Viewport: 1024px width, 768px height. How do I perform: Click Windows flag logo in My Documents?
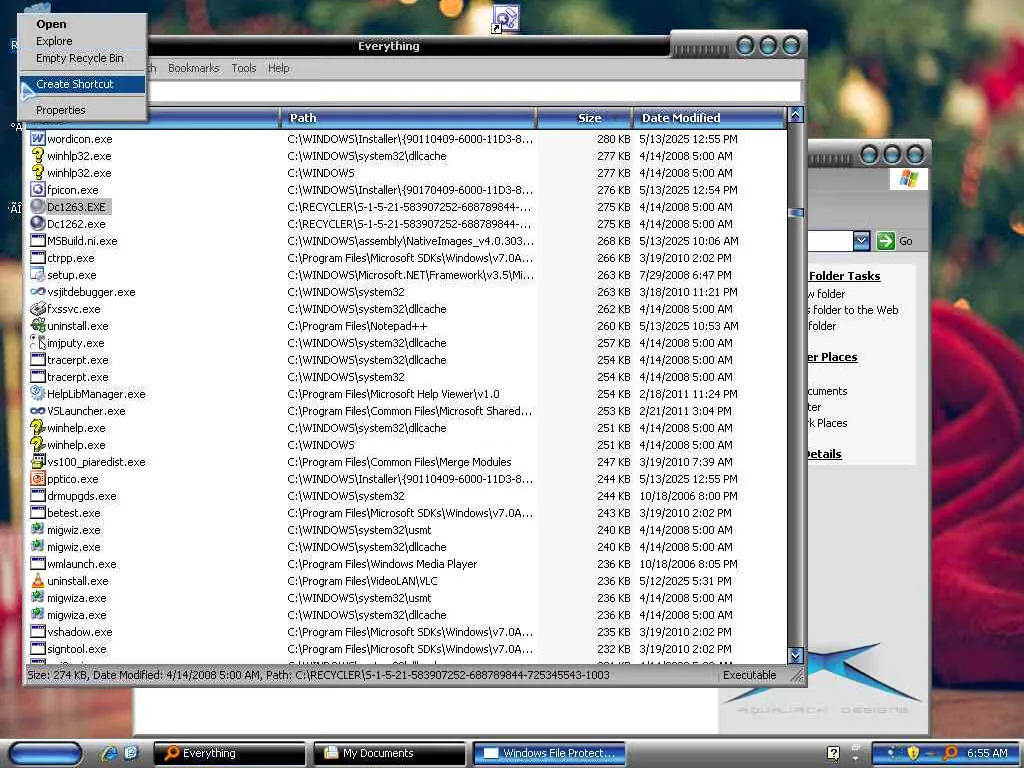point(908,178)
